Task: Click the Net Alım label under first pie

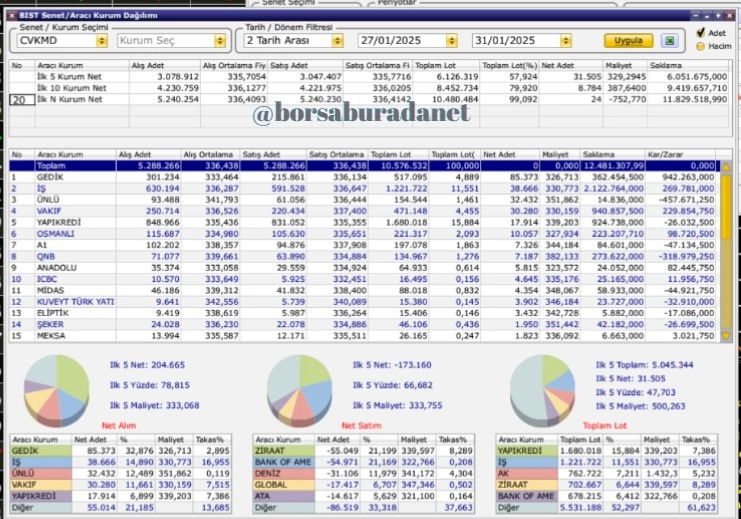Action: 119,425
